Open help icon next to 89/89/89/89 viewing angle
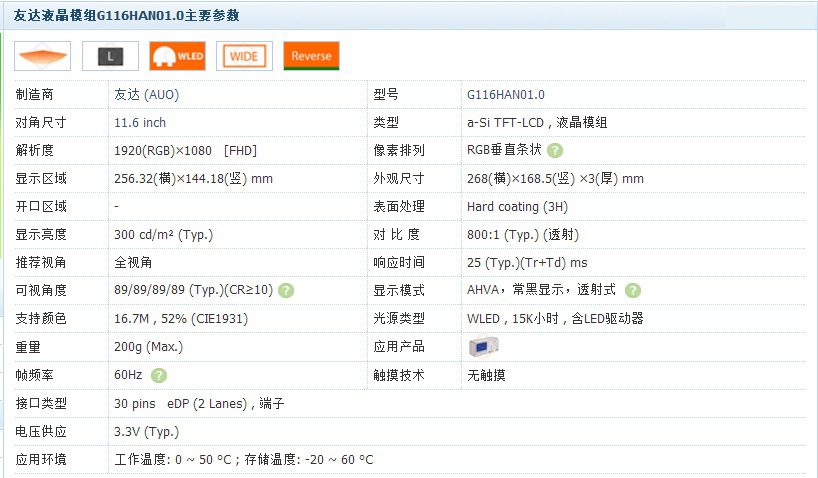 (286, 291)
